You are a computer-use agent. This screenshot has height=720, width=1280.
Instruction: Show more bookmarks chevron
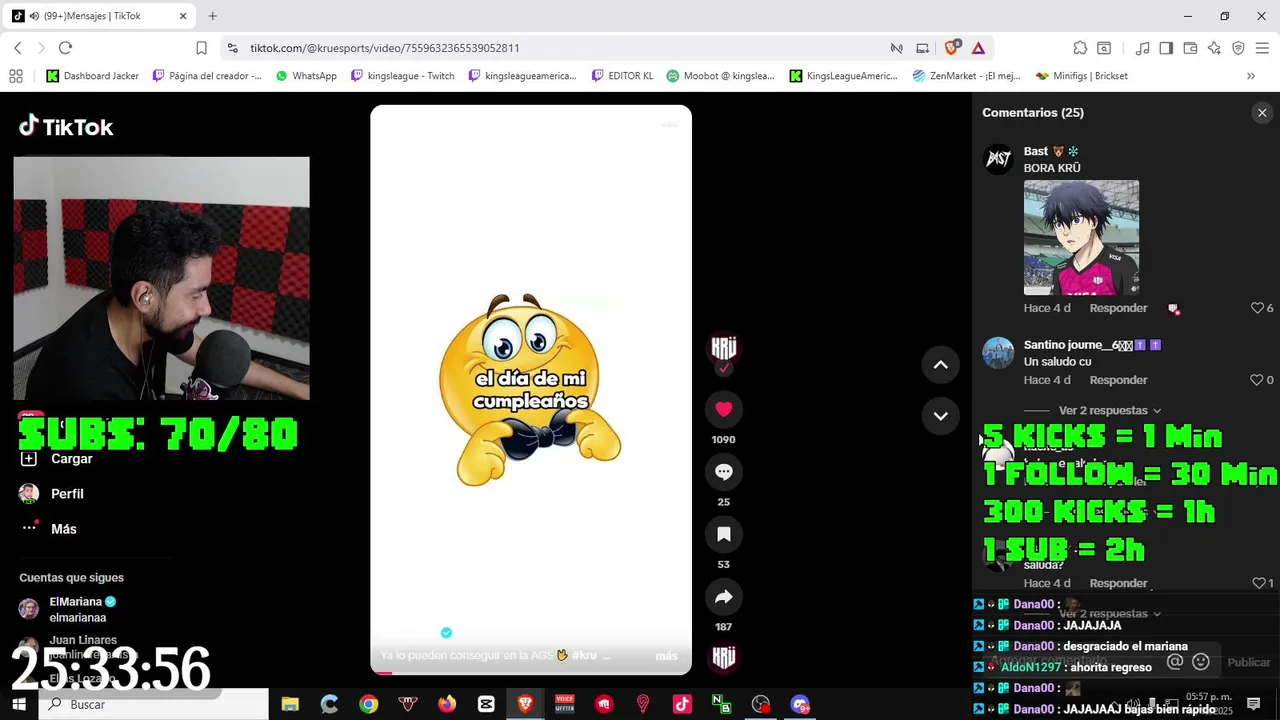click(1251, 76)
